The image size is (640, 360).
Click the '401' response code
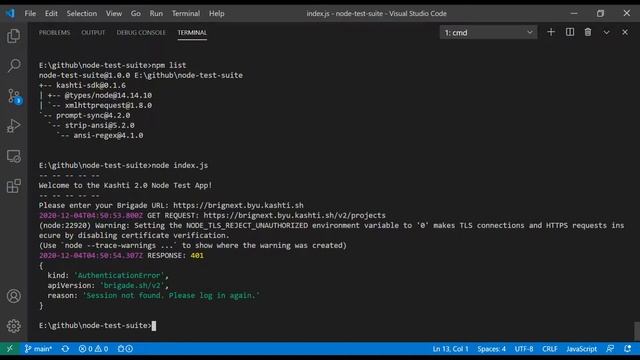tap(197, 256)
